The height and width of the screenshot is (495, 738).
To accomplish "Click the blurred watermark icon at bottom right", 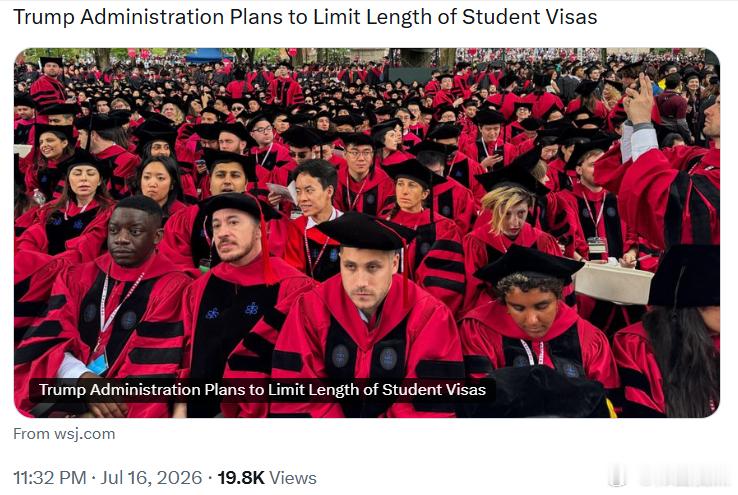I will (x=617, y=476).
